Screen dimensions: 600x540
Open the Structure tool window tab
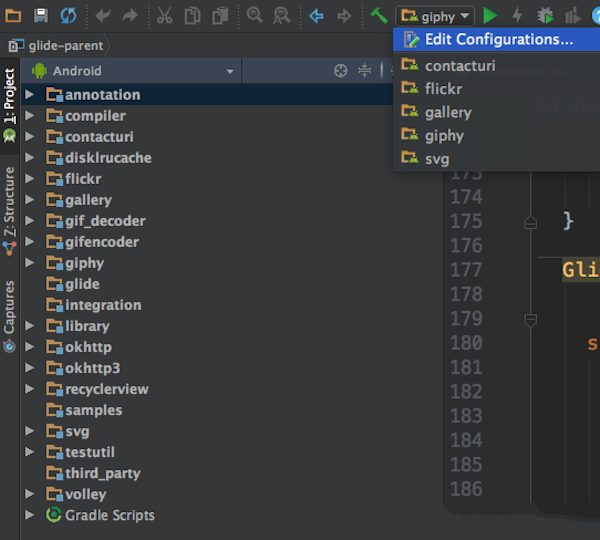coord(9,207)
